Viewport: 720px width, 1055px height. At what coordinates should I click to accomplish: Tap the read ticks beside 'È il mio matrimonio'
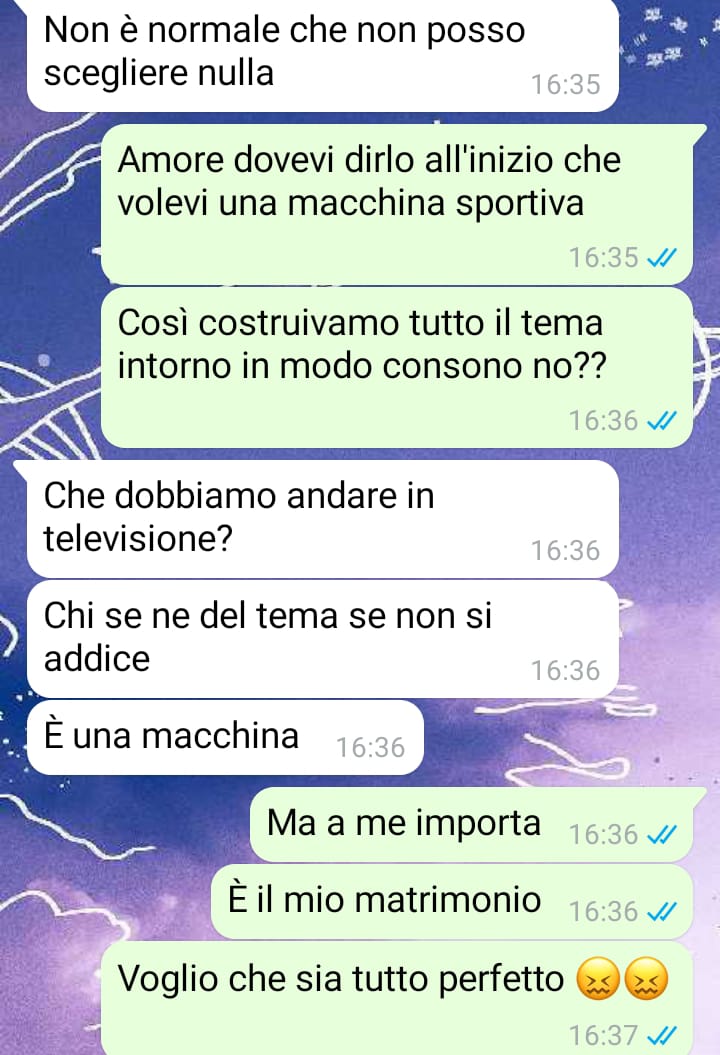pyautogui.click(x=661, y=912)
